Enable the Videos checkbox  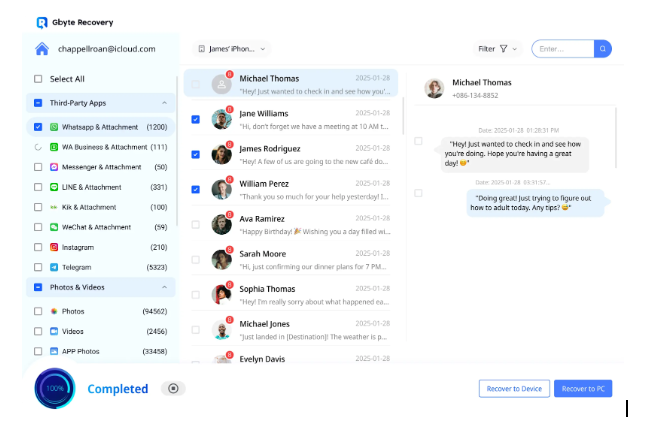point(38,331)
